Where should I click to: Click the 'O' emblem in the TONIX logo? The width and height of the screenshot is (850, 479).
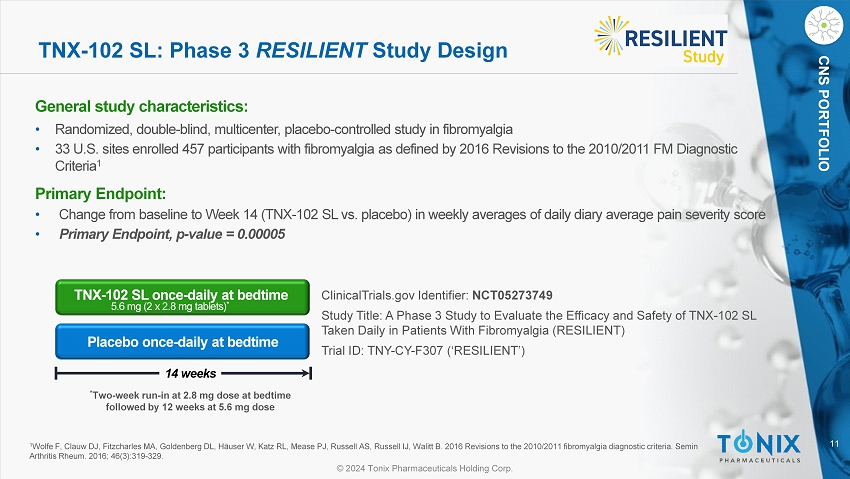coord(741,442)
